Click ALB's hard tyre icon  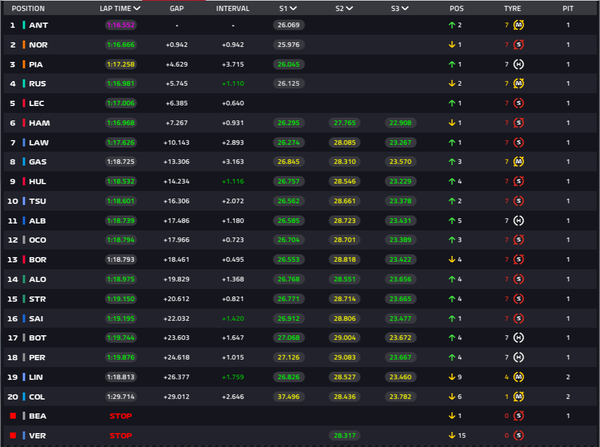click(518, 220)
